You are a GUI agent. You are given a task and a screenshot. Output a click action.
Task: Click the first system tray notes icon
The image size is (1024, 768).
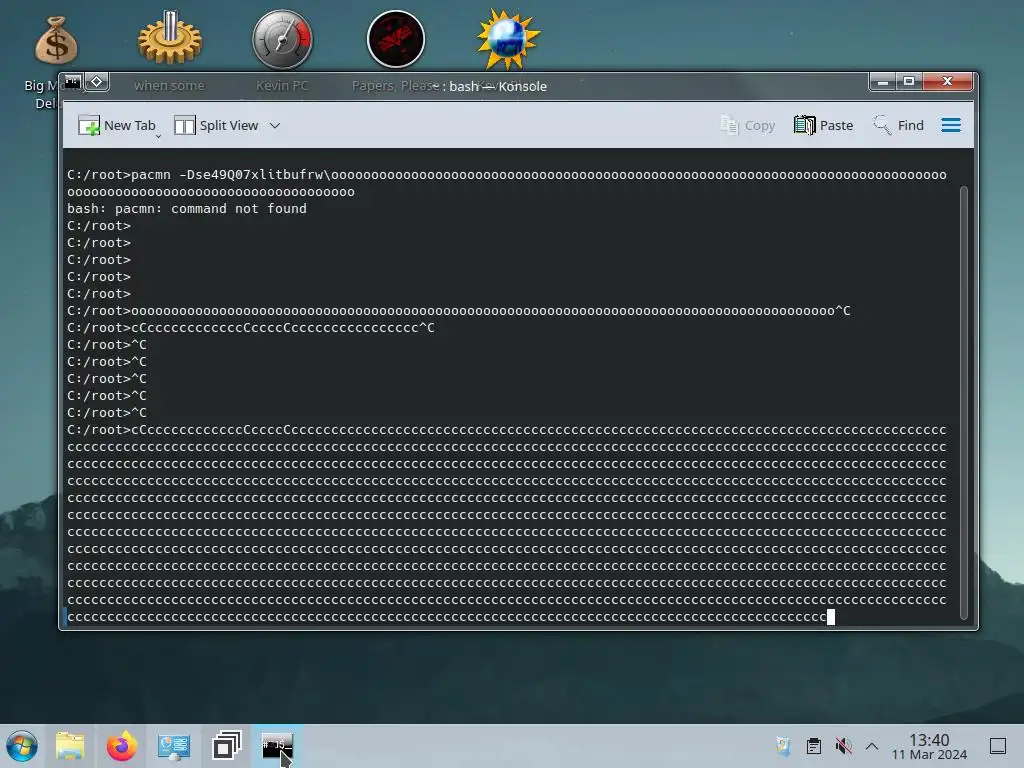click(784, 746)
